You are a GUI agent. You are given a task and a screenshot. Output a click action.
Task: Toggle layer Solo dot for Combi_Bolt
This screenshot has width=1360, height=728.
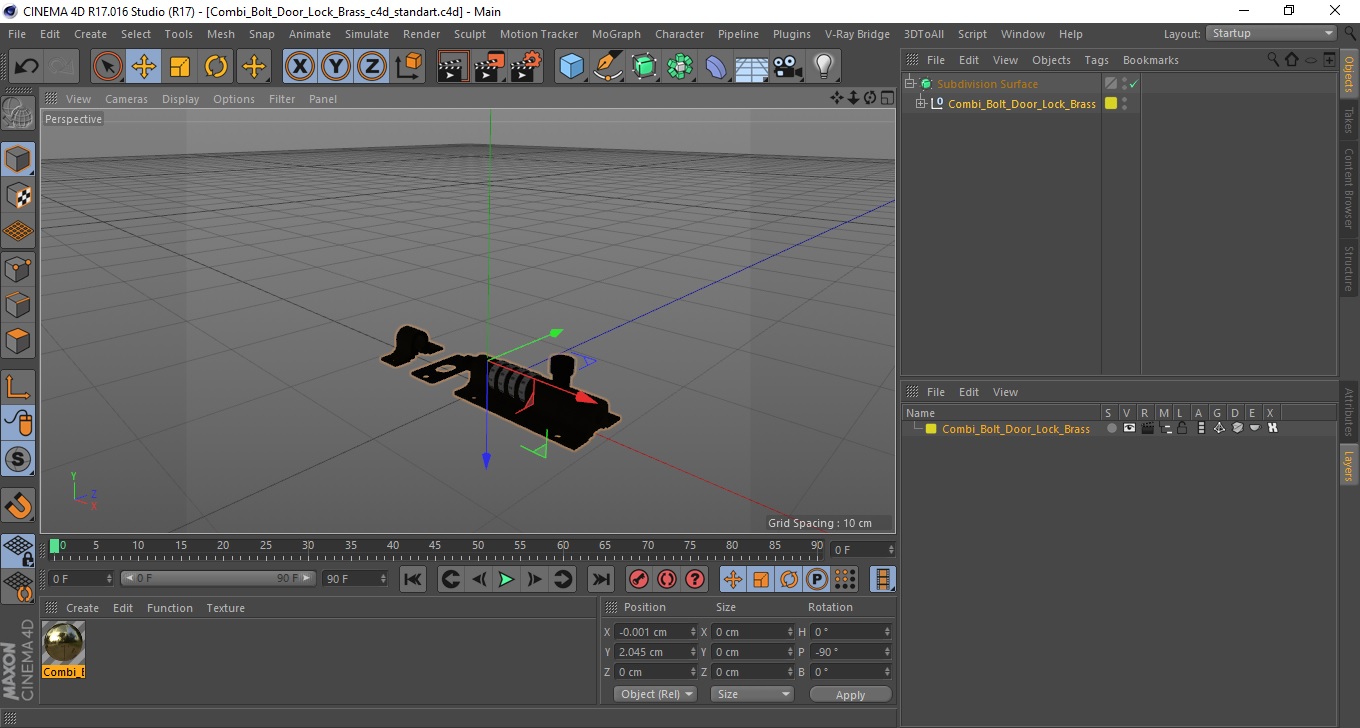pyautogui.click(x=1111, y=428)
